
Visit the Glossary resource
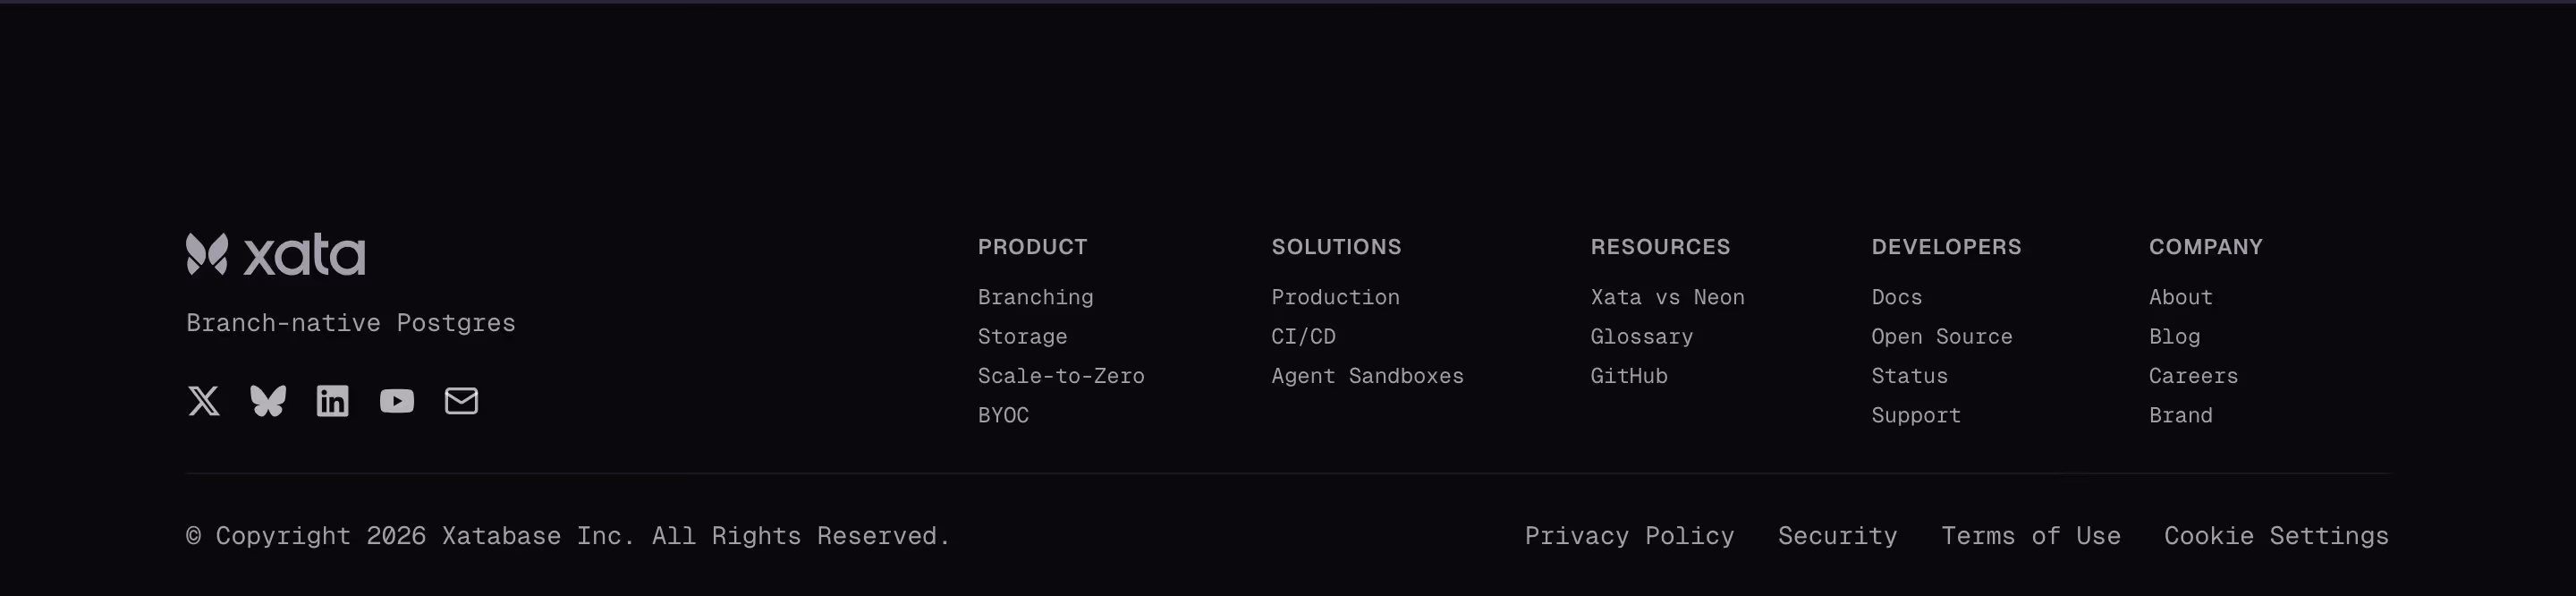pos(1641,337)
